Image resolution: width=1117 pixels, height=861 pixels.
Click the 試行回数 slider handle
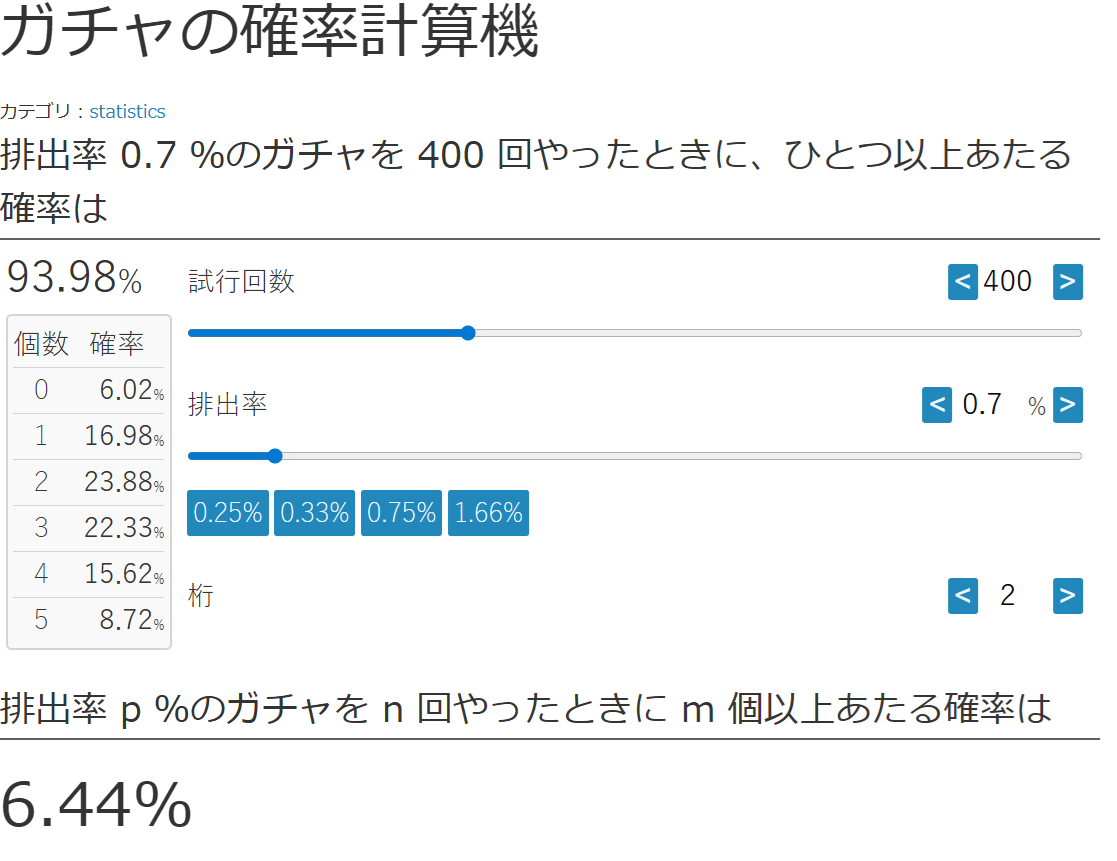[467, 333]
